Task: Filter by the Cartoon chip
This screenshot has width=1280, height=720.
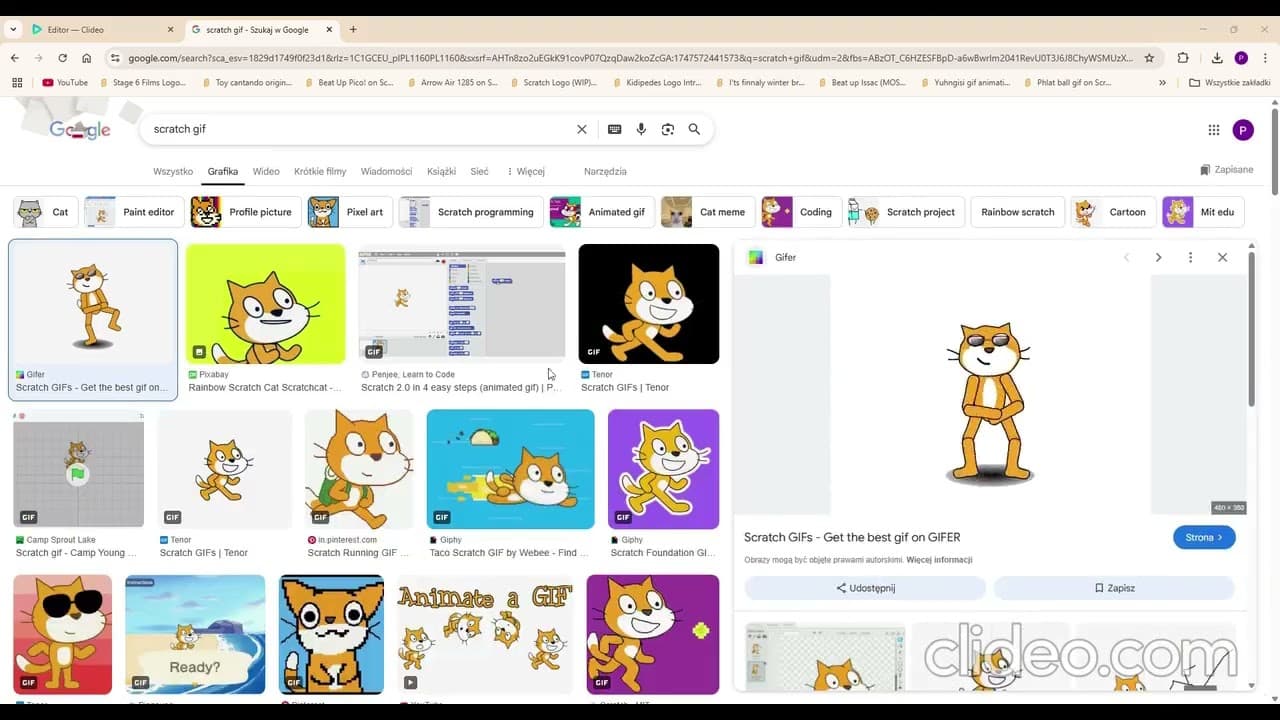Action: tap(1113, 212)
